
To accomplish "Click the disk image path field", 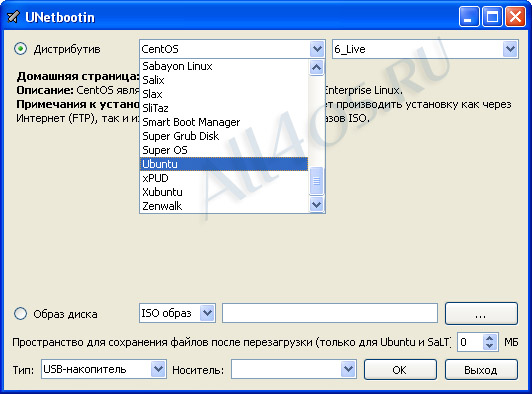I will pos(330,313).
